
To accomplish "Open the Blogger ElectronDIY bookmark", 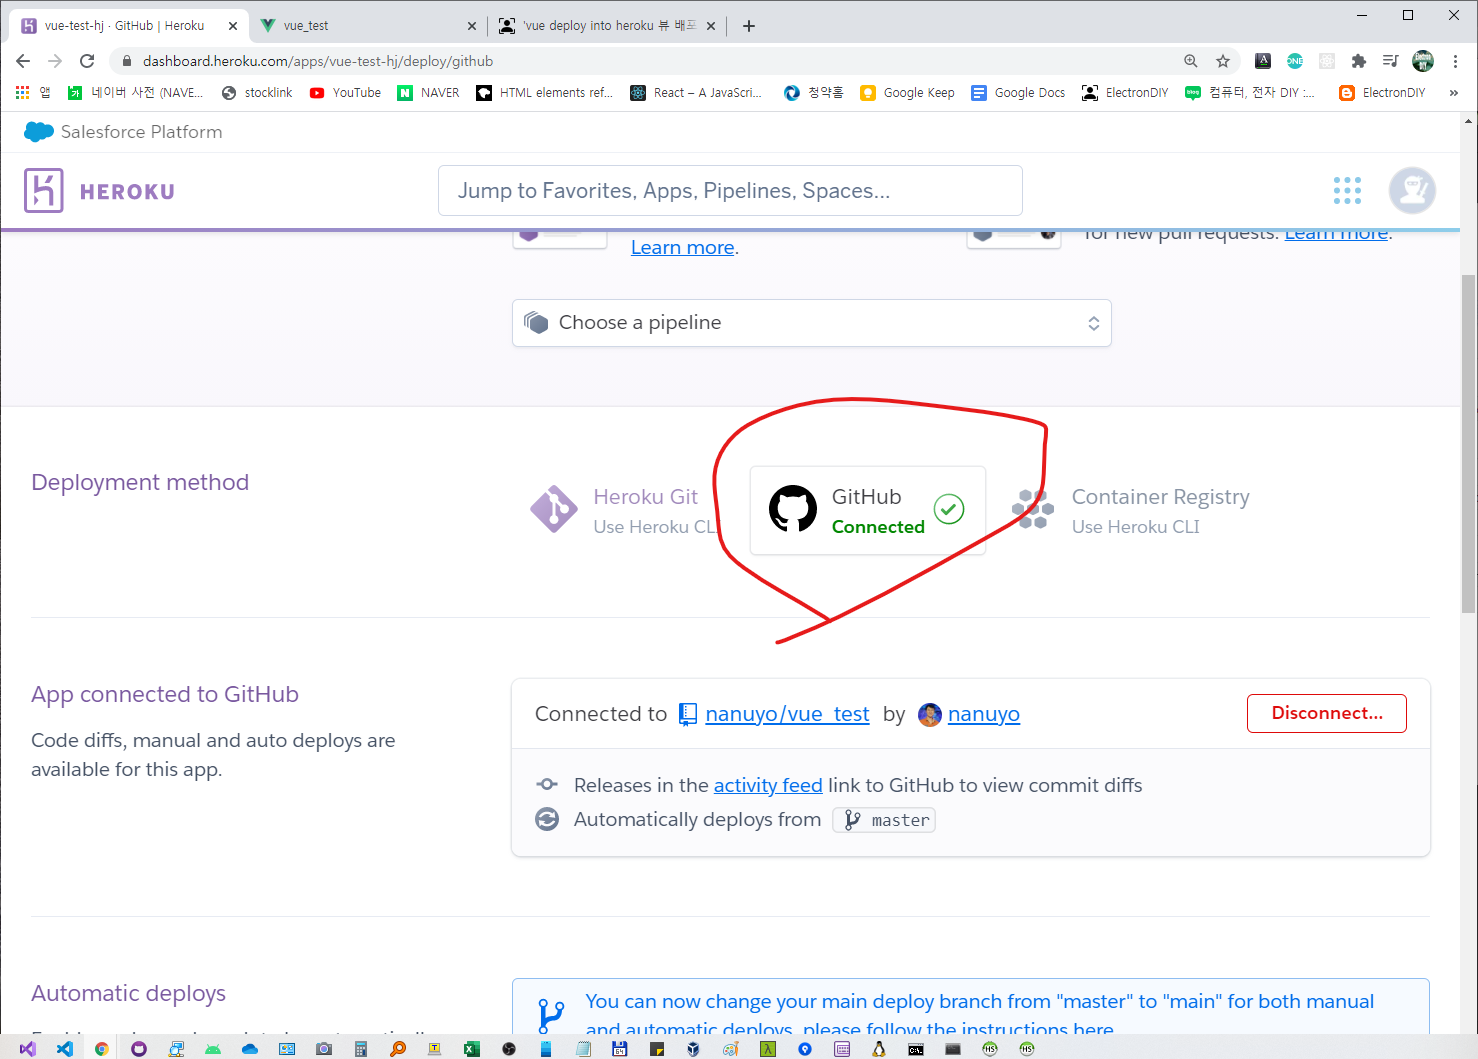I will (x=1383, y=93).
